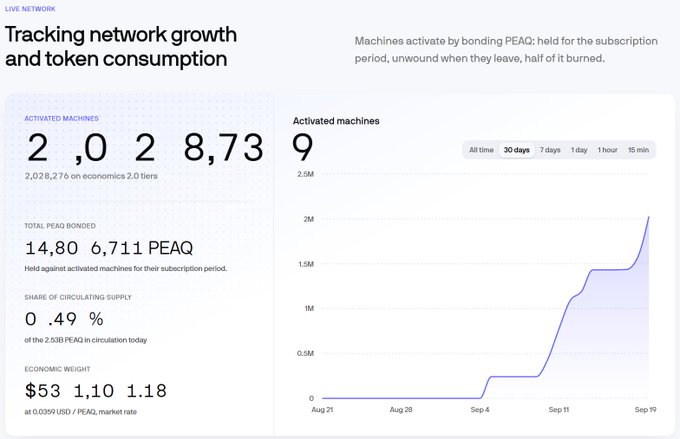680x439 pixels.
Task: Click the 2.5M axis label
Action: (305, 174)
